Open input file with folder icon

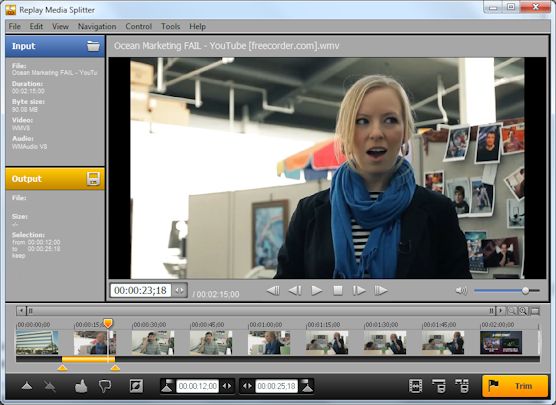[93, 46]
